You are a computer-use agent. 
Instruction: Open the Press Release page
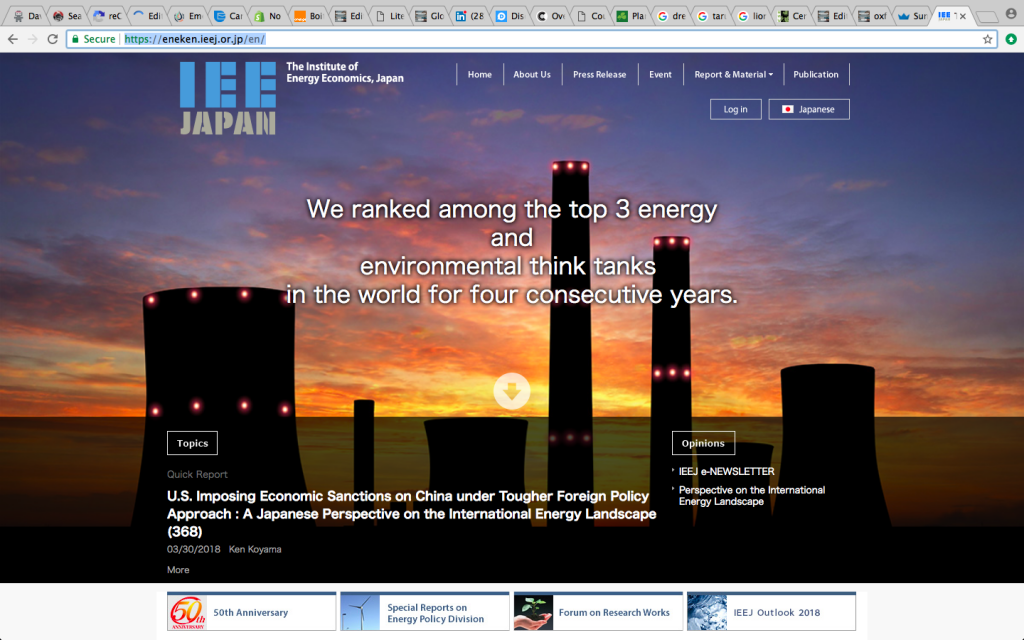click(599, 75)
